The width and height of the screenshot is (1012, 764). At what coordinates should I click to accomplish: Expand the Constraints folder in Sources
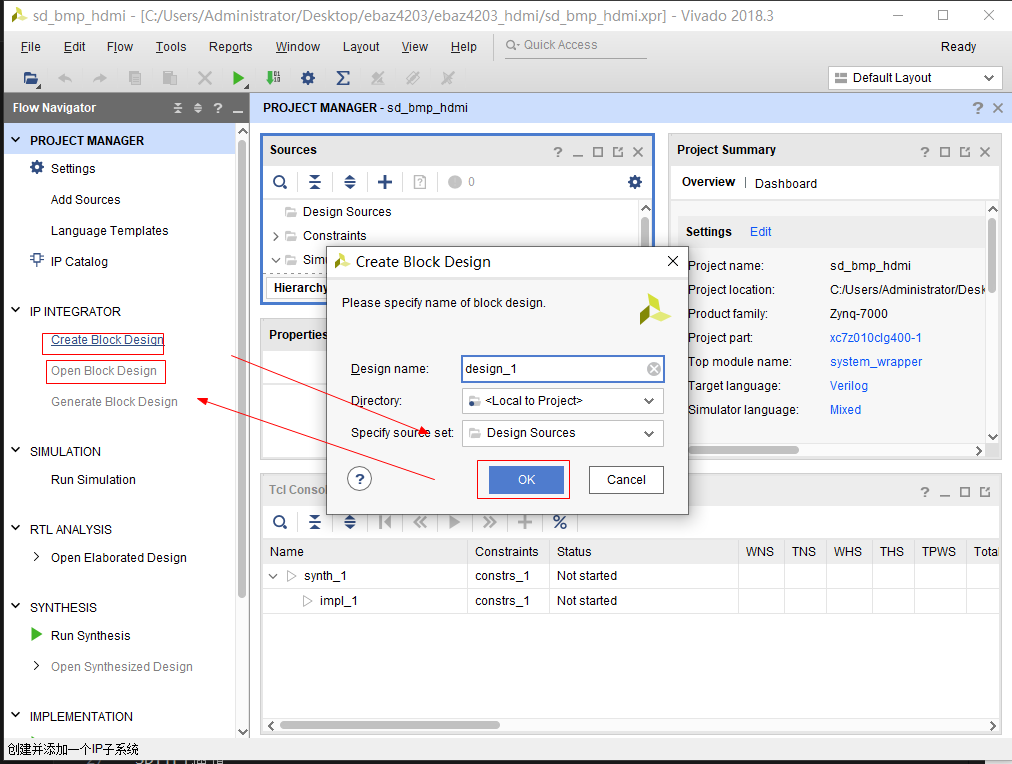(276, 236)
